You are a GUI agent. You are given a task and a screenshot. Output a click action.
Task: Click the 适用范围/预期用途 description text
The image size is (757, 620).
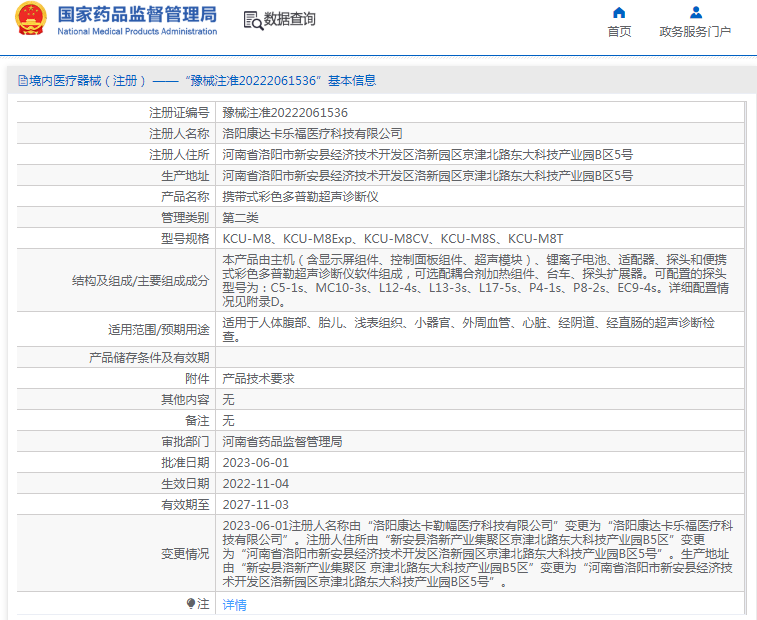[x=468, y=329]
